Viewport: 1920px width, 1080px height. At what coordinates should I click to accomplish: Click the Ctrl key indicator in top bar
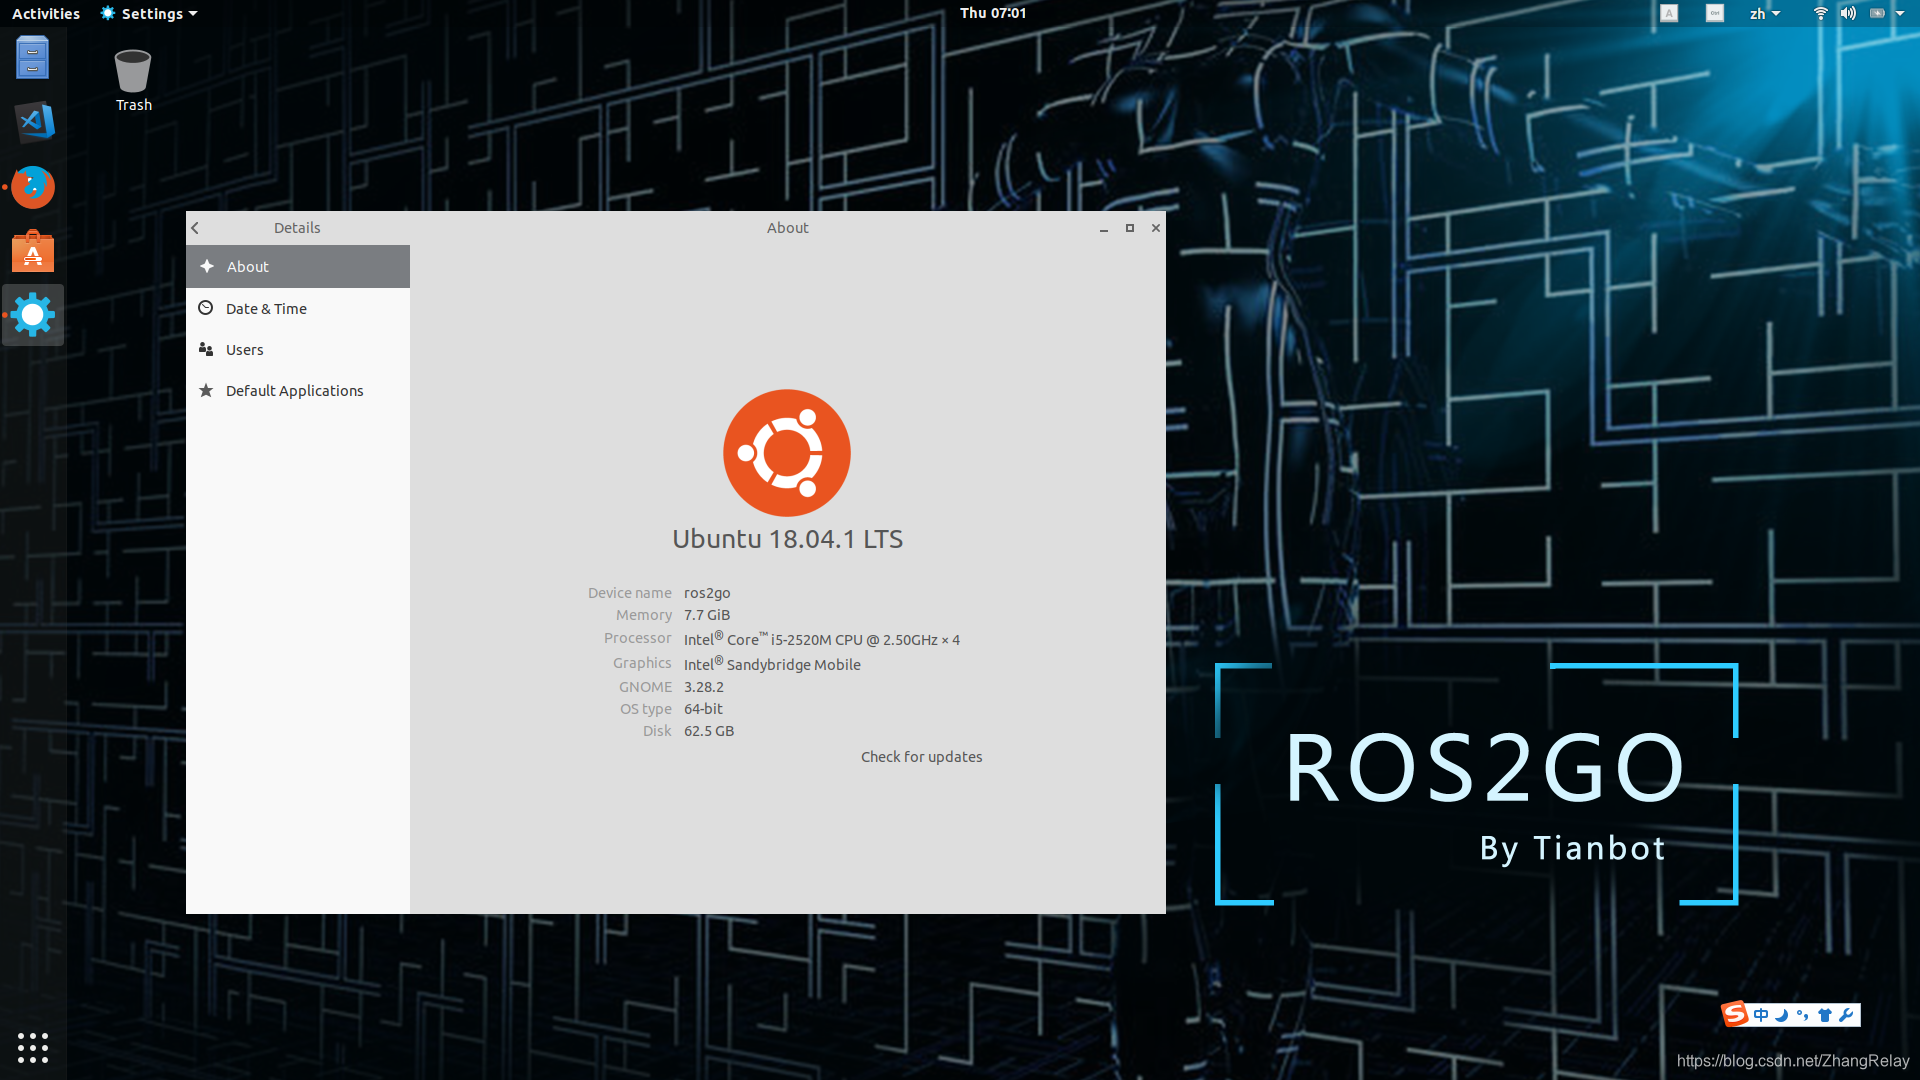coord(1715,13)
